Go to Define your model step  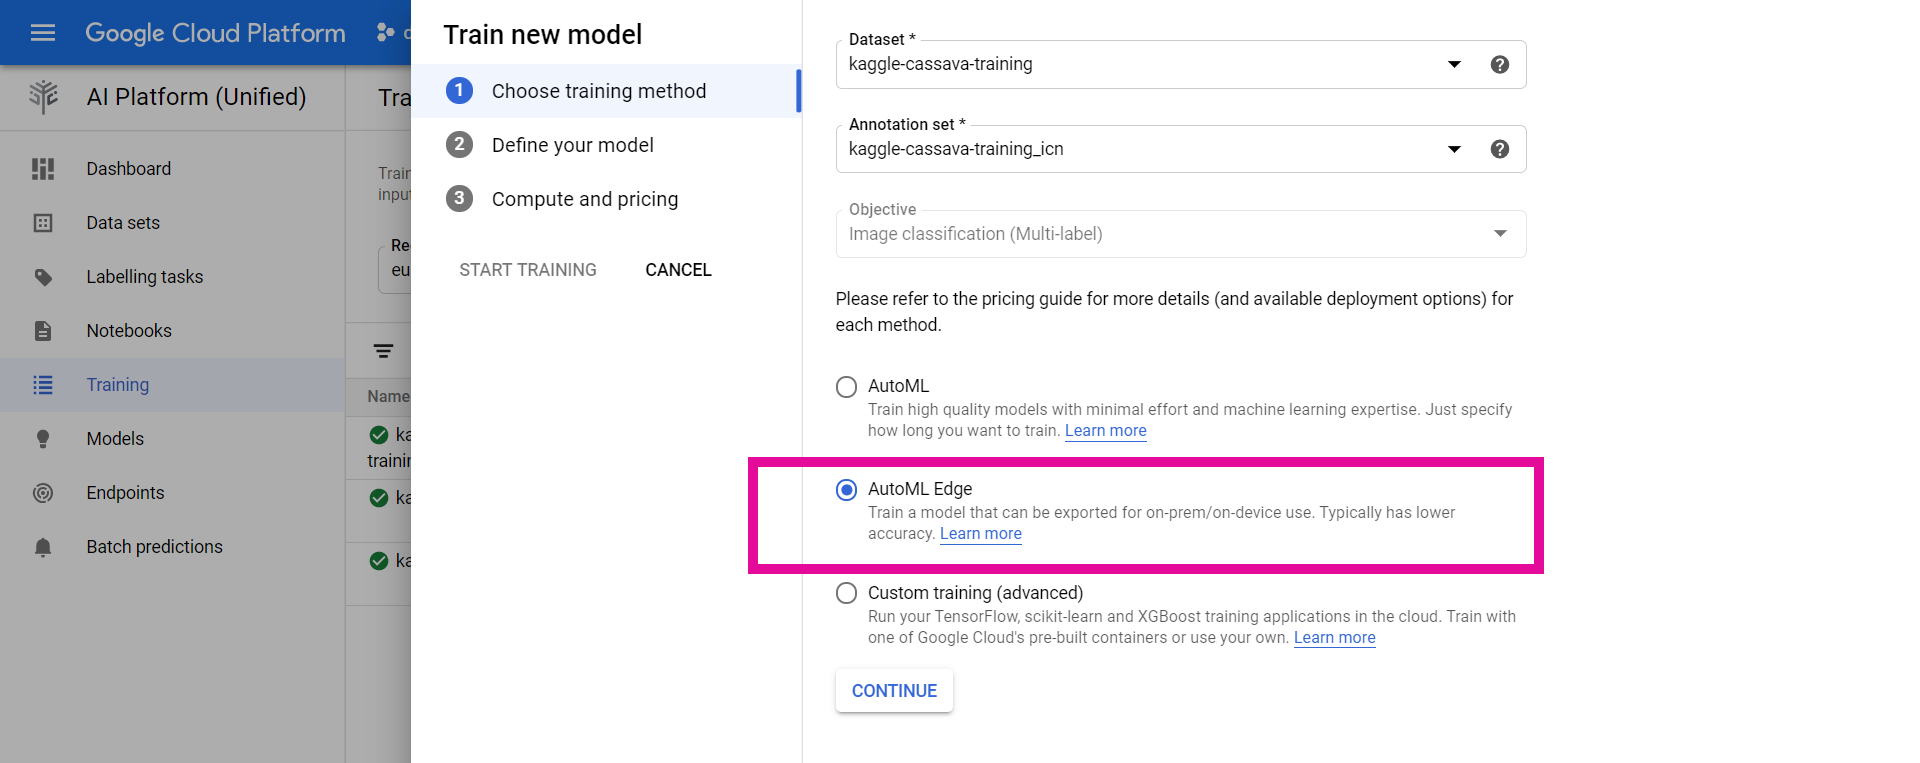pos(572,145)
